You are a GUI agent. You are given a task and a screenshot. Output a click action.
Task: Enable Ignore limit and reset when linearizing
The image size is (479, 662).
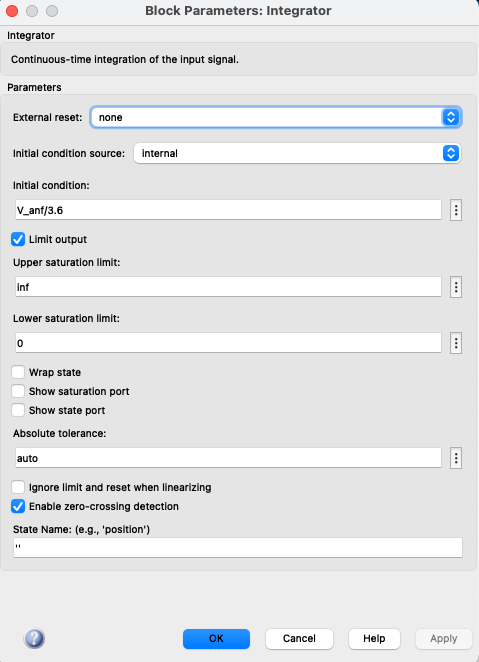[18, 487]
